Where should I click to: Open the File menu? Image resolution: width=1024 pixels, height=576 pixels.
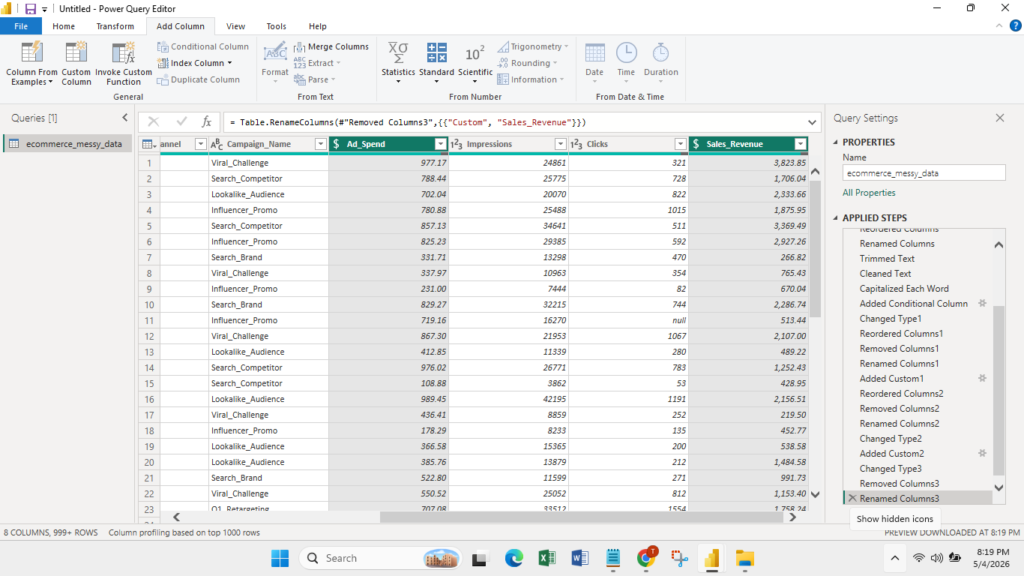coord(21,26)
